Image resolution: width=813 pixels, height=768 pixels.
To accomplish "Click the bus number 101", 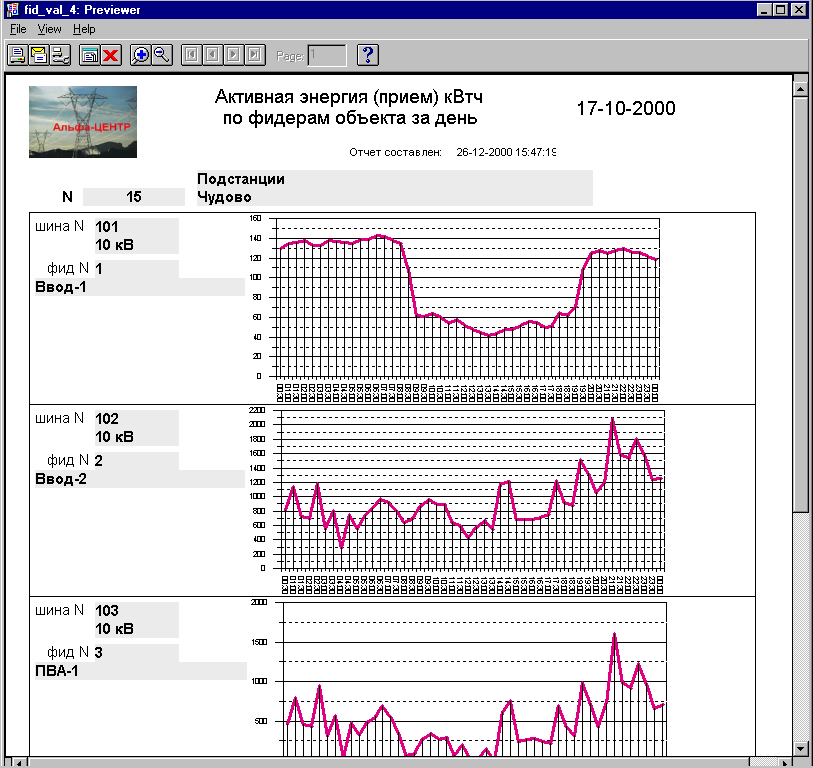I will point(107,227).
